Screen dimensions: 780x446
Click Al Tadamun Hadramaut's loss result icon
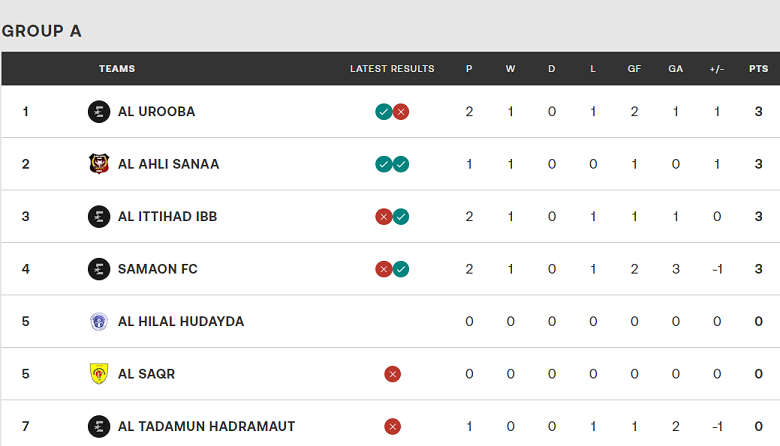tap(392, 427)
